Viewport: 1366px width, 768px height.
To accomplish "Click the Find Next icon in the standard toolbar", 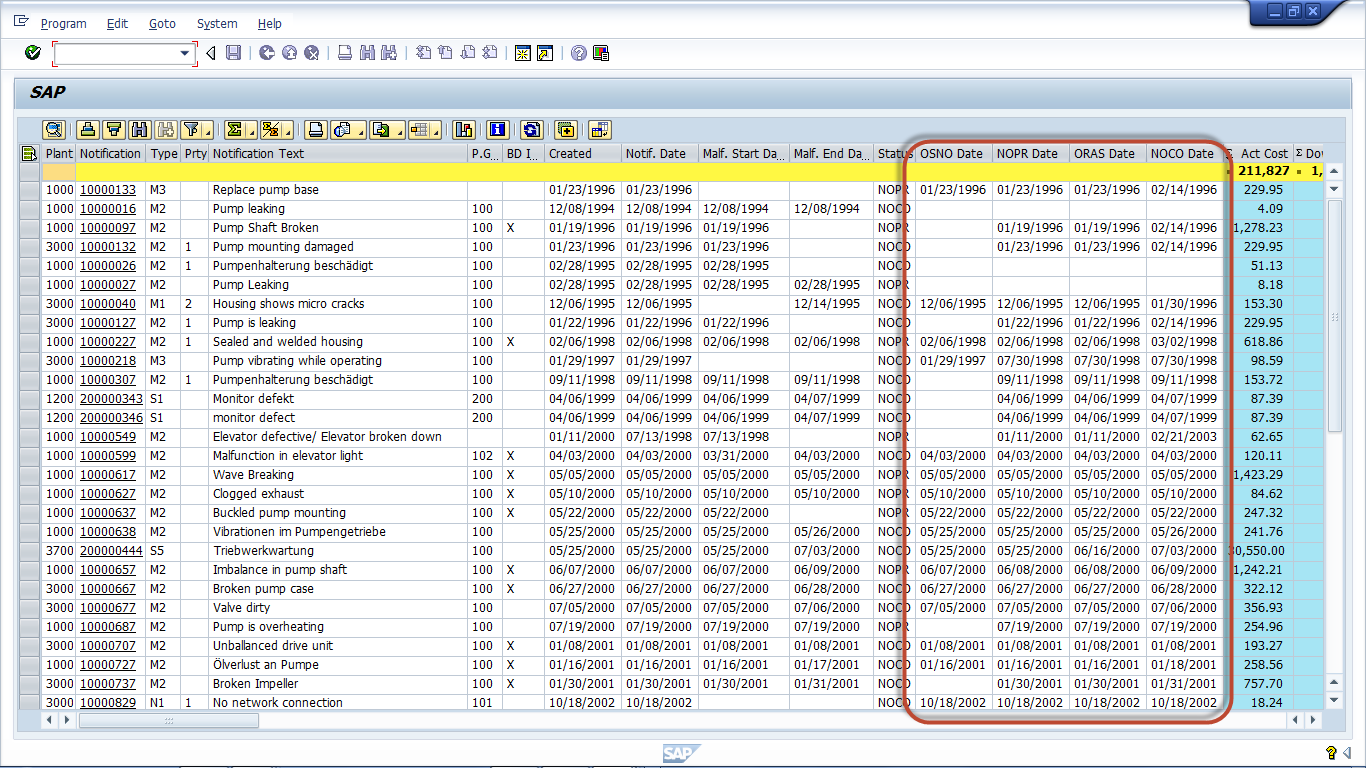I will tap(389, 53).
